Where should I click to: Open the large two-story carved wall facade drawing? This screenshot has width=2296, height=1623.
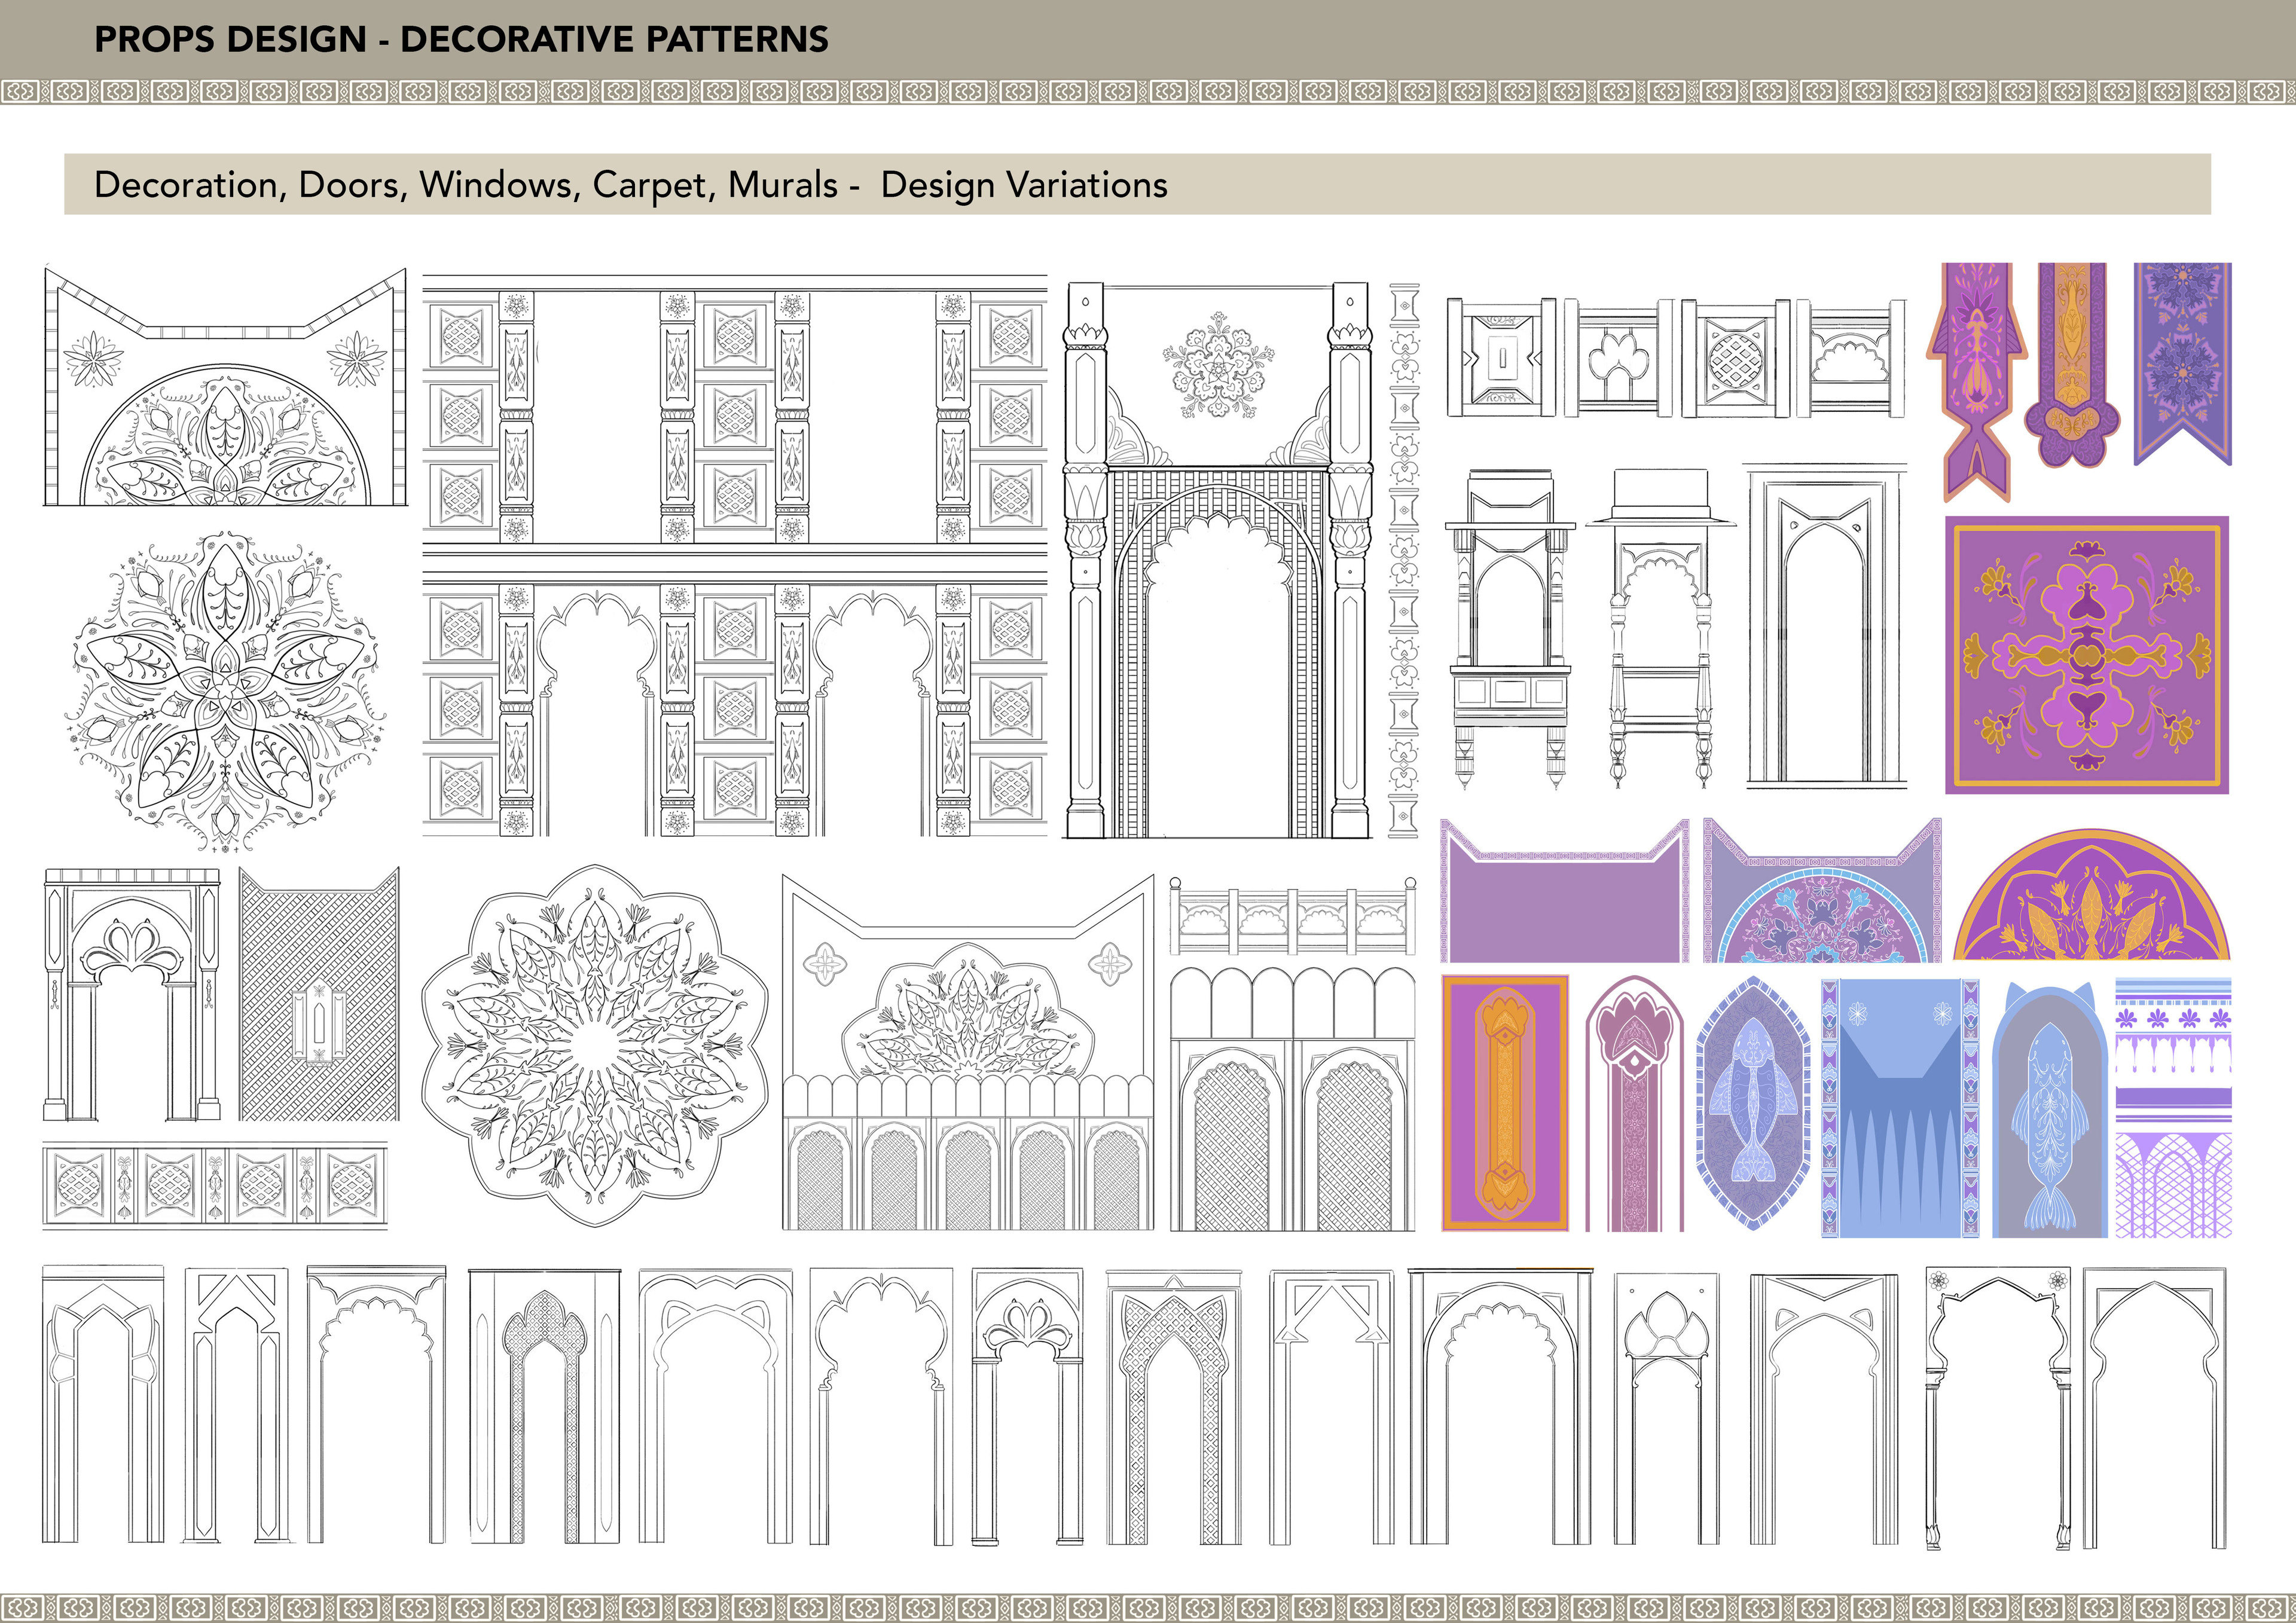(x=735, y=556)
